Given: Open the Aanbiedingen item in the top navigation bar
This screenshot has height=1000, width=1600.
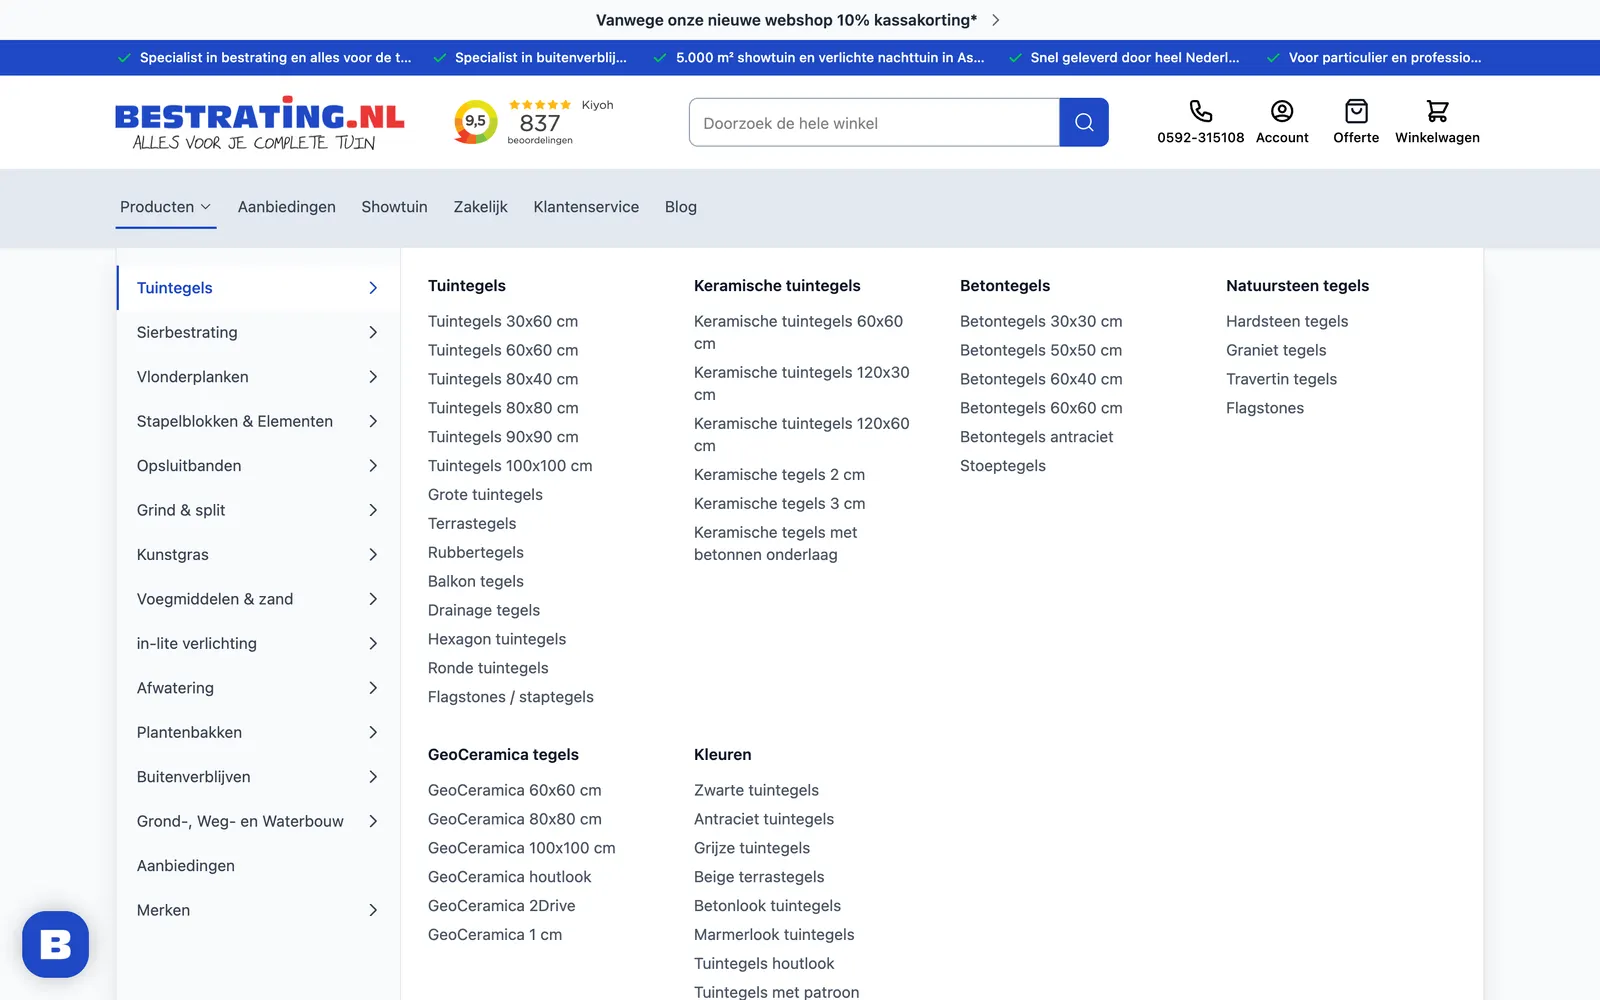Looking at the screenshot, I should (287, 207).
